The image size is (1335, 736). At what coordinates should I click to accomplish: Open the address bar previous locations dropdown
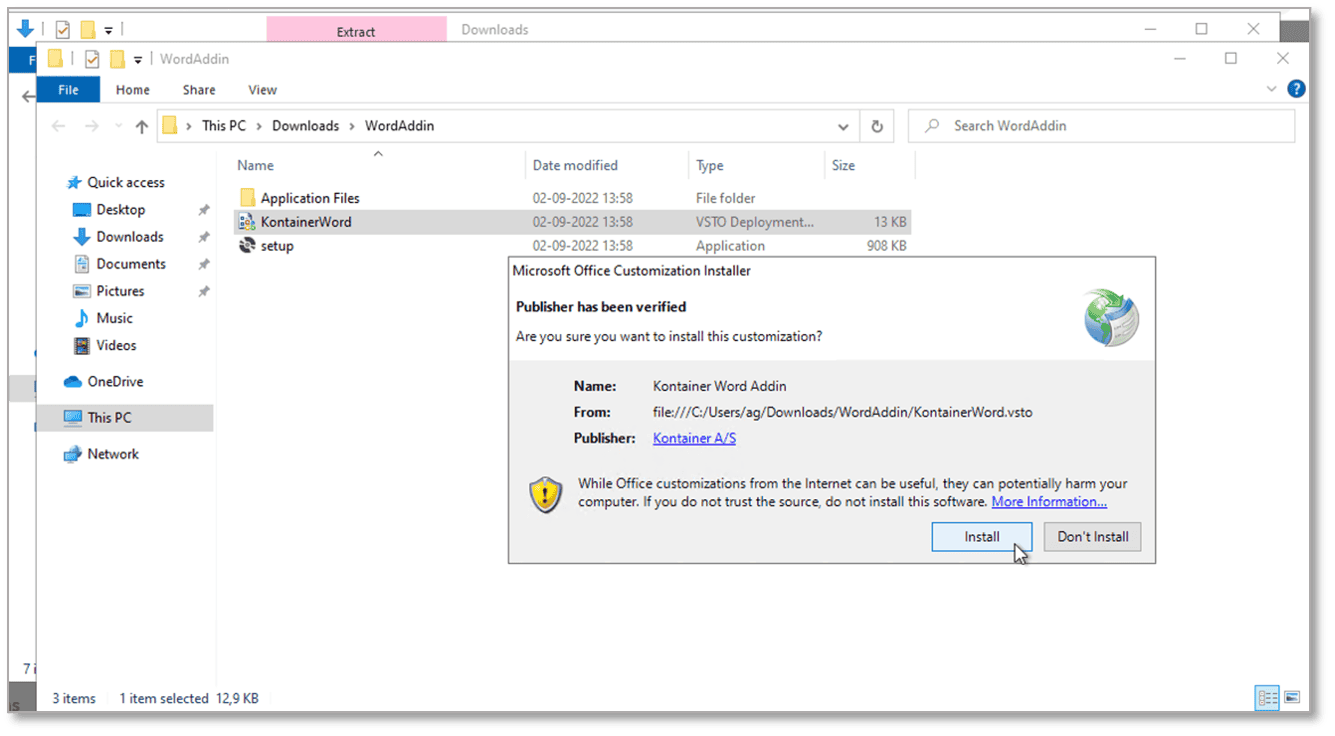[843, 125]
